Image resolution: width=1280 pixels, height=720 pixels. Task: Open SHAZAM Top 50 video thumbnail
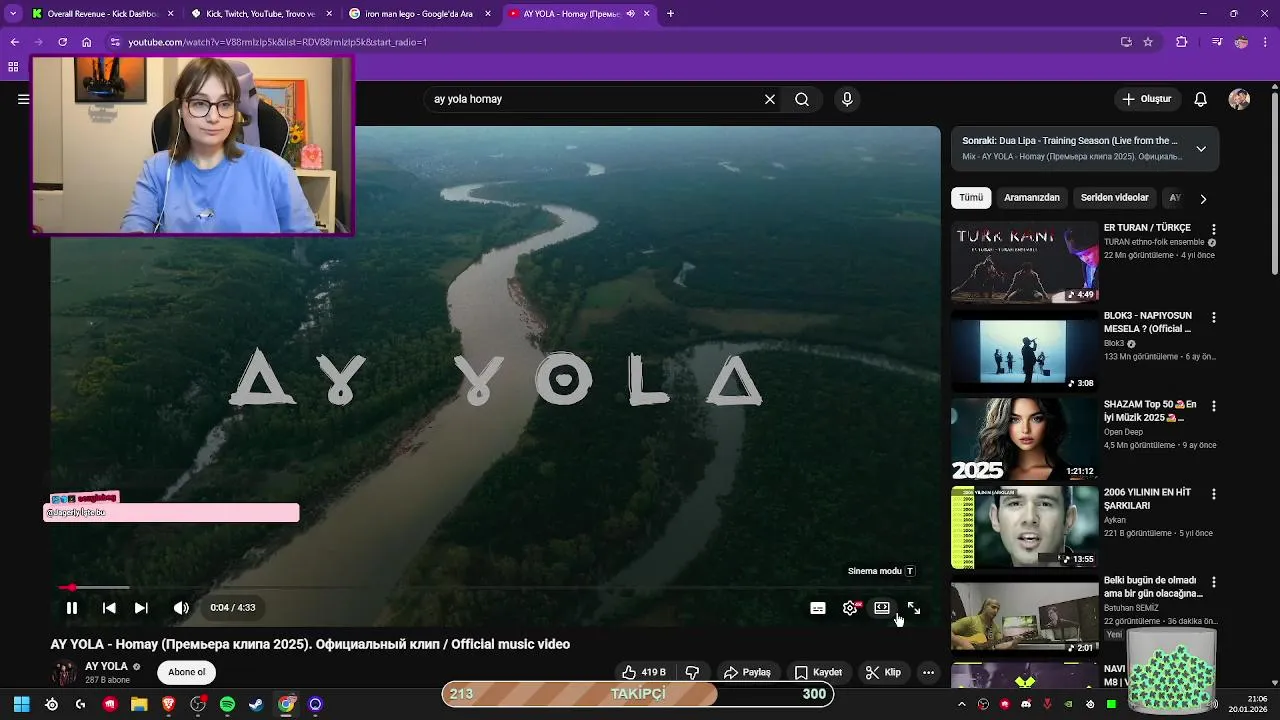(1025, 438)
